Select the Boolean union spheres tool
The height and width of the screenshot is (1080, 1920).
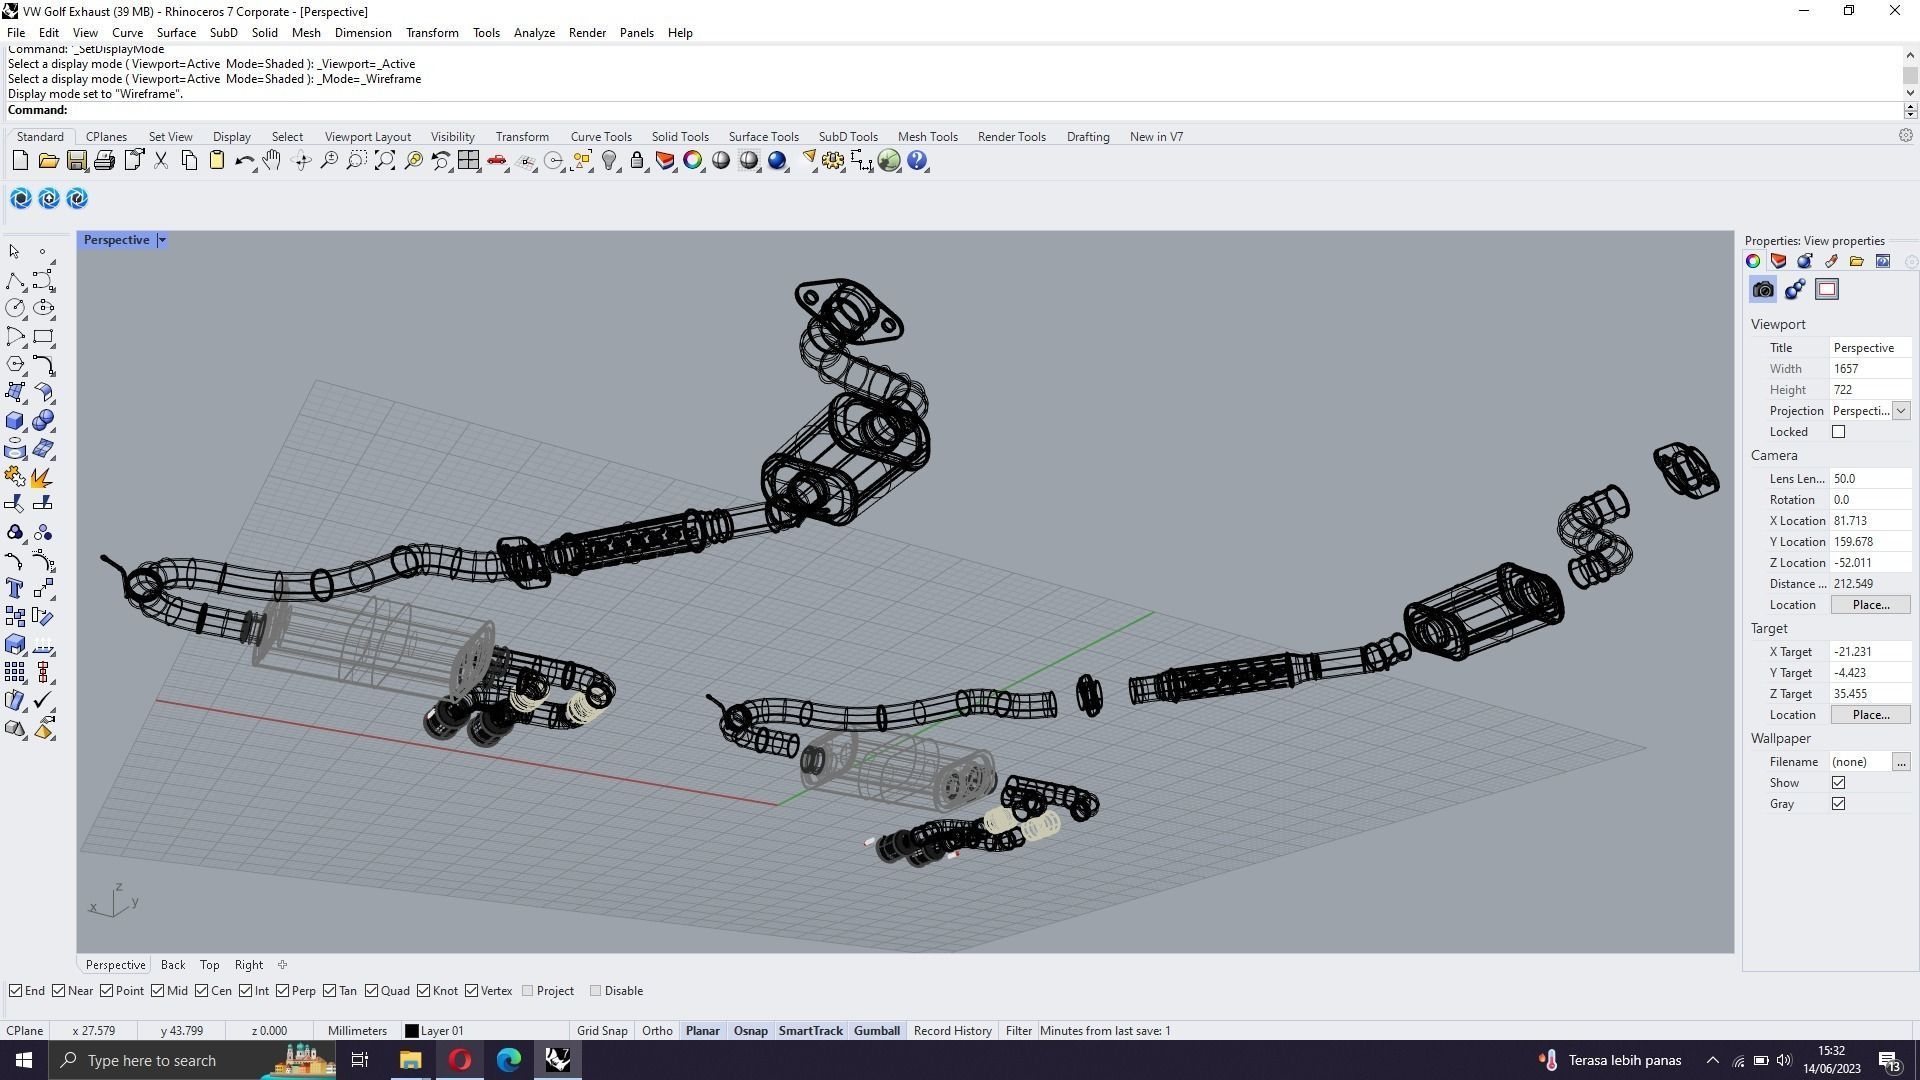coord(43,421)
